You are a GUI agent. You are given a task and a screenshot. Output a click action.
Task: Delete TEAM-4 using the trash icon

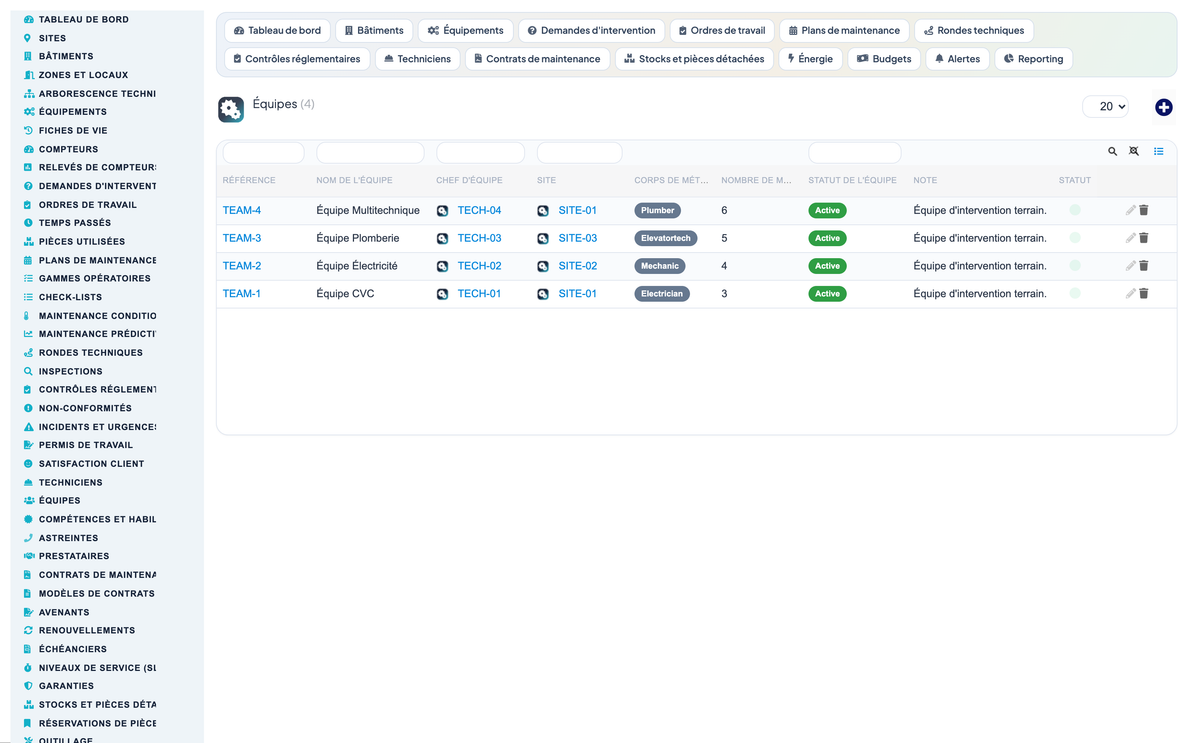[x=1144, y=210]
